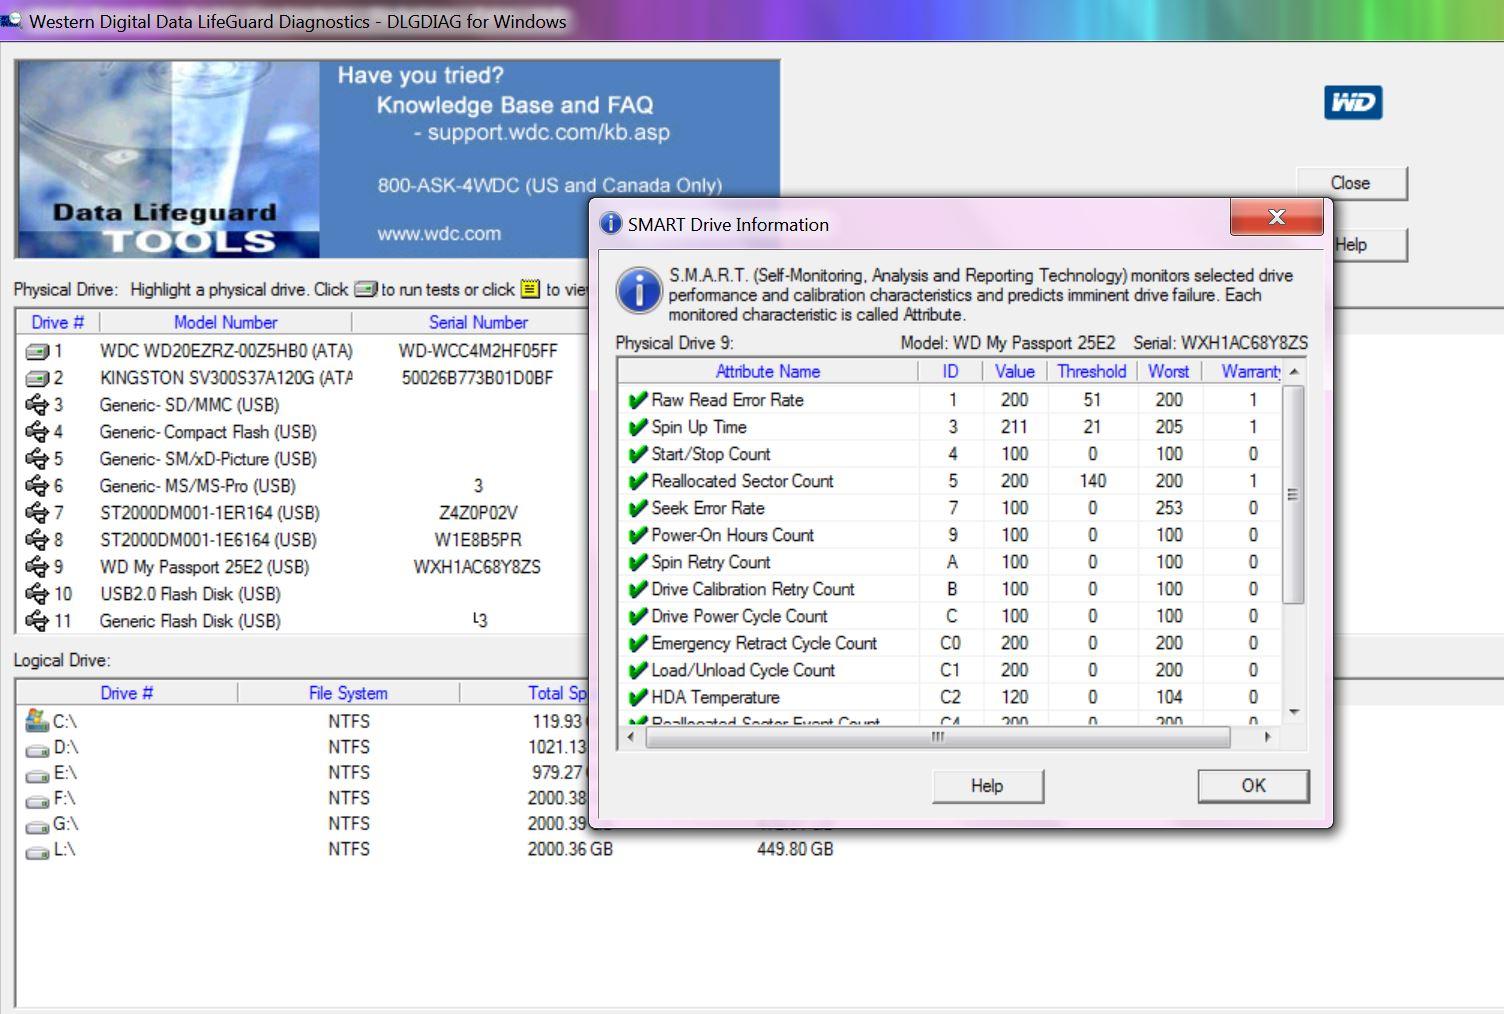Select the Spin Retry Count row
The height and width of the screenshot is (1014, 1504).
(x=950, y=562)
